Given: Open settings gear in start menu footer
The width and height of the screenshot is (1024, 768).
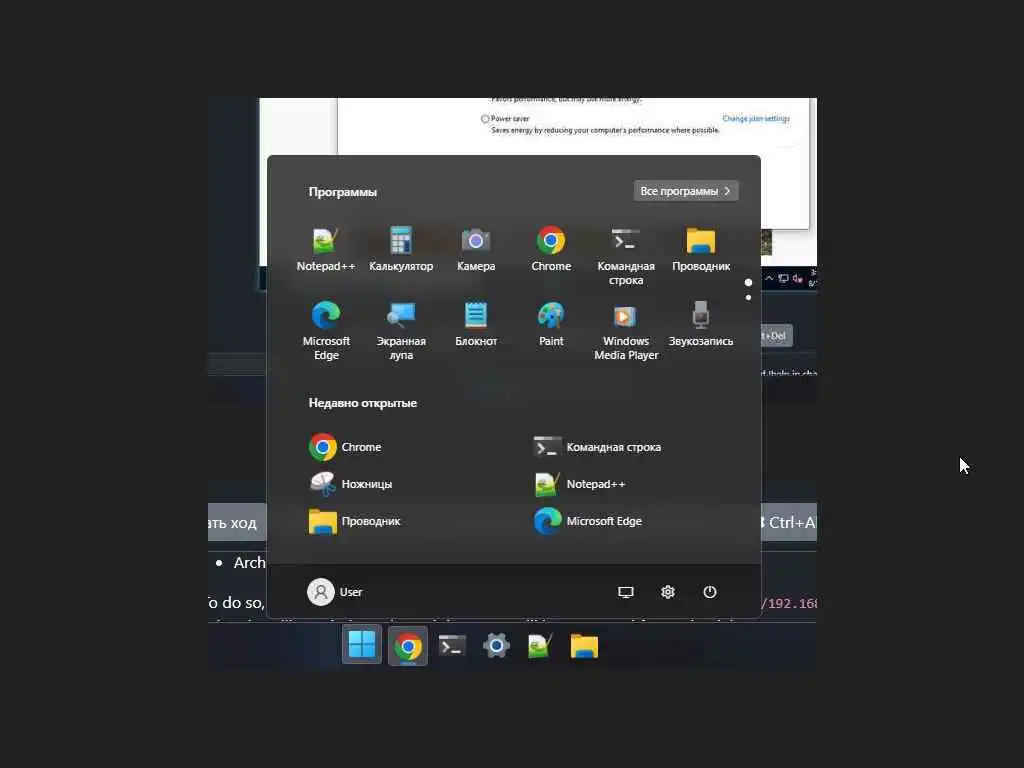Looking at the screenshot, I should (667, 592).
